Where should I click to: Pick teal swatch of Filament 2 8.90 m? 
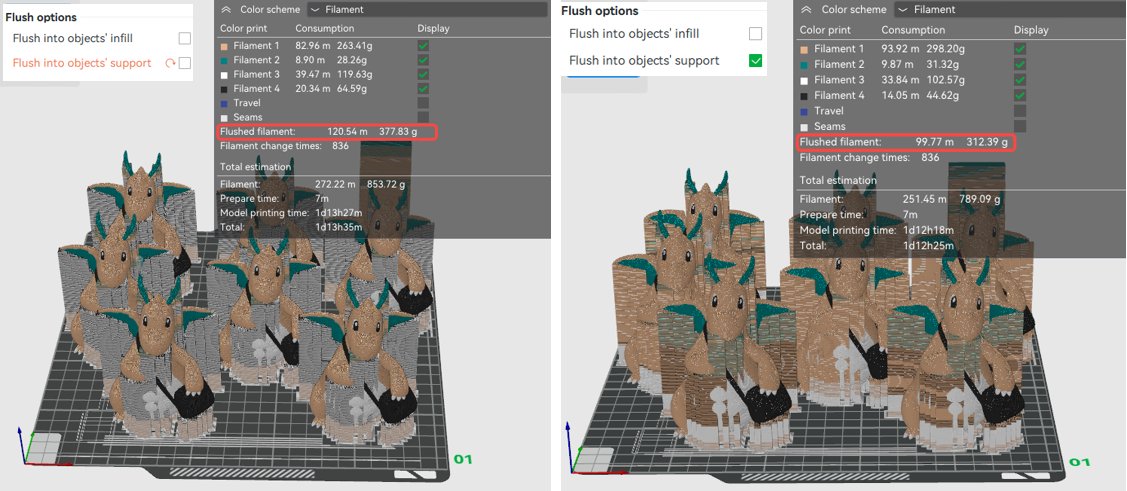(x=224, y=60)
